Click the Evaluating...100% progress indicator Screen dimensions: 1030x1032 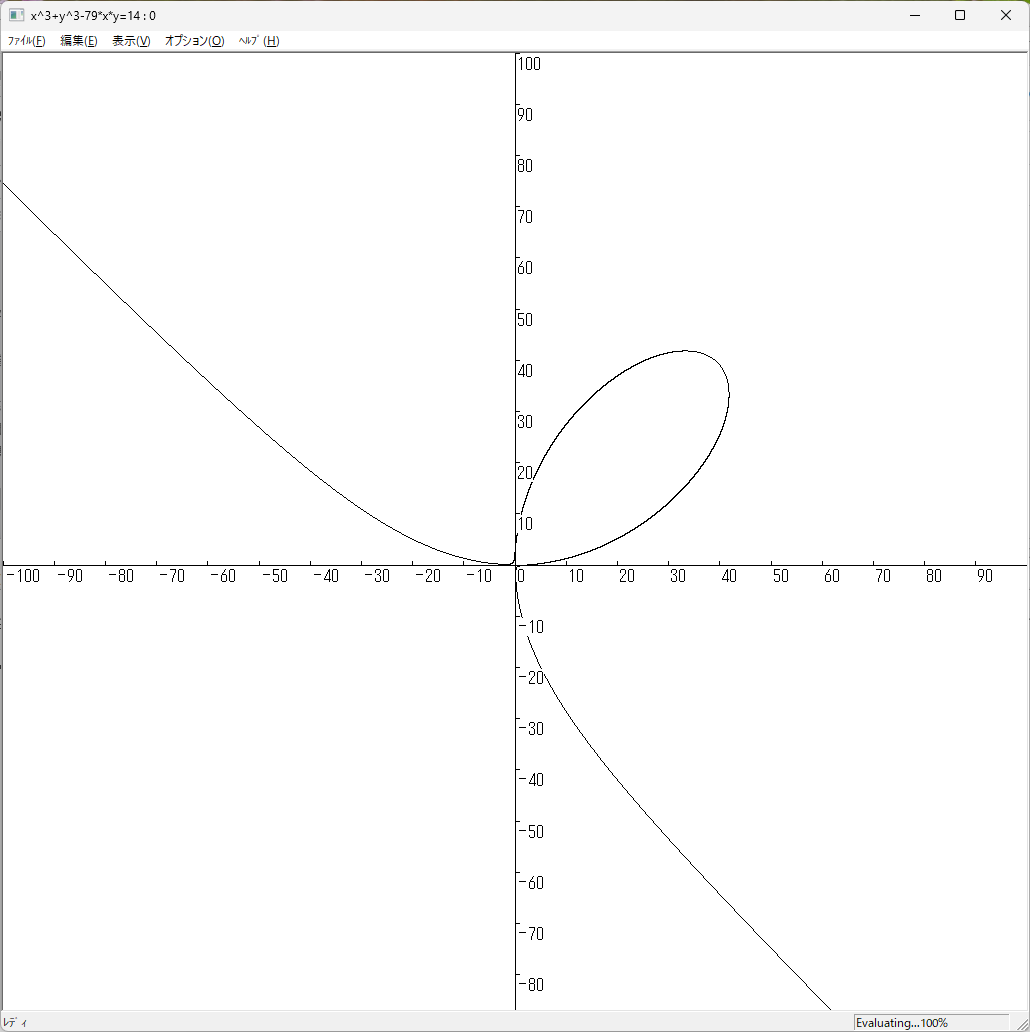tap(902, 1023)
